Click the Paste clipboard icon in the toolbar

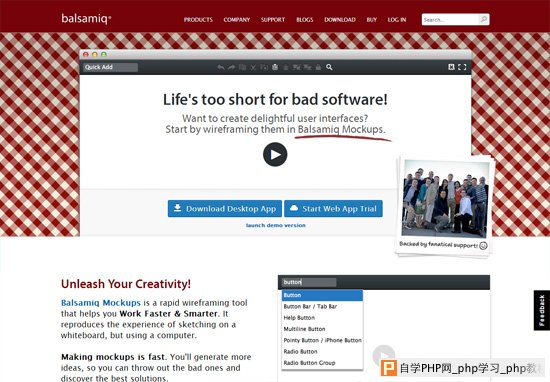click(275, 67)
